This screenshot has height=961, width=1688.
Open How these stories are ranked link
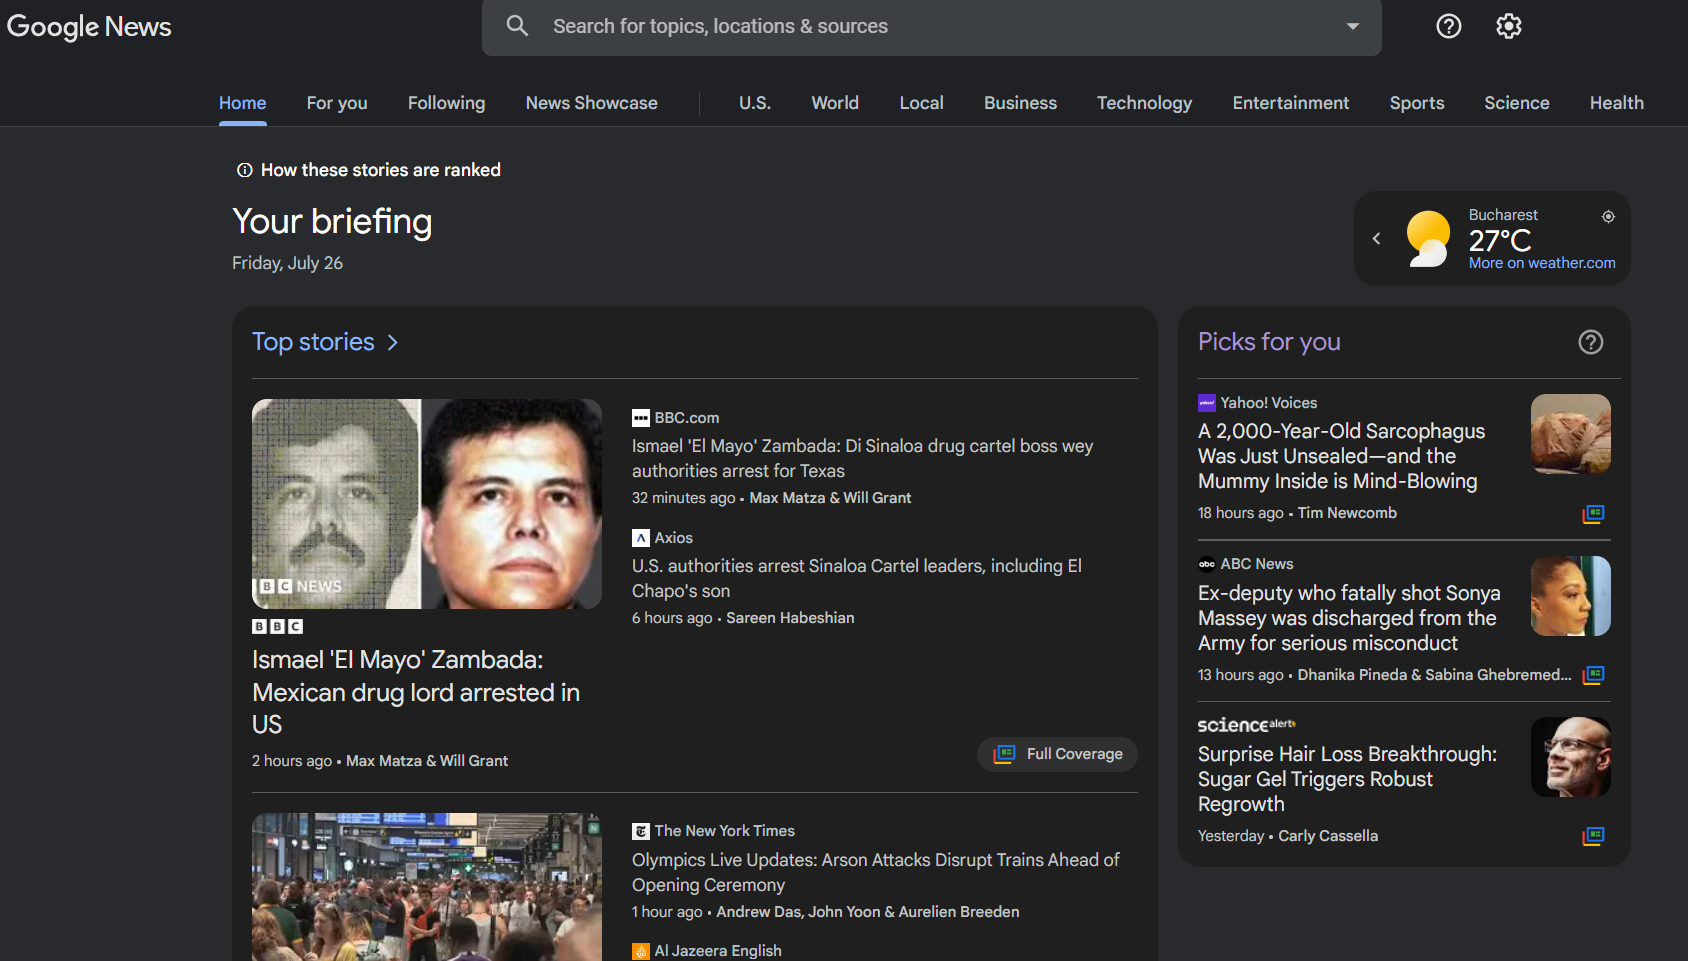381,170
